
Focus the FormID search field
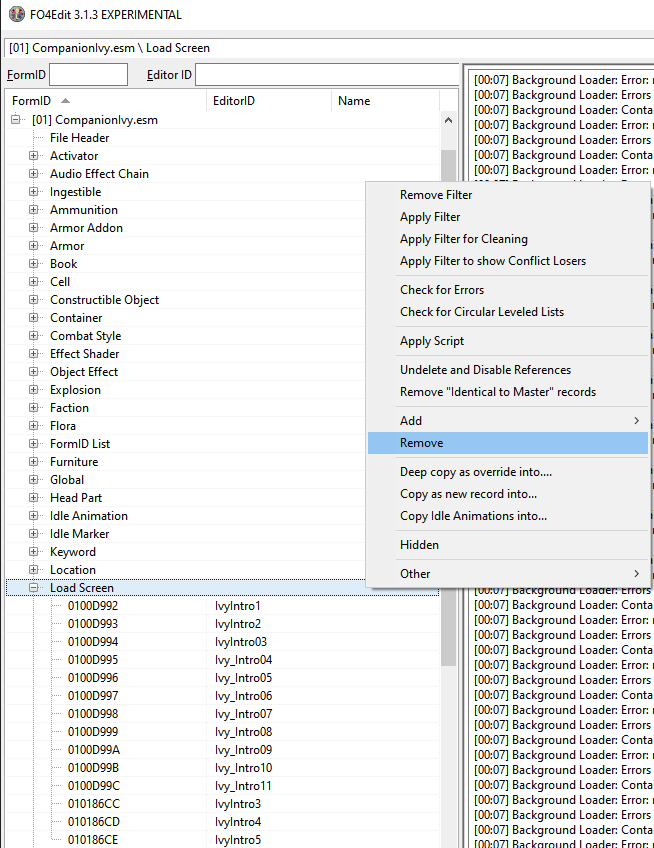click(x=88, y=75)
